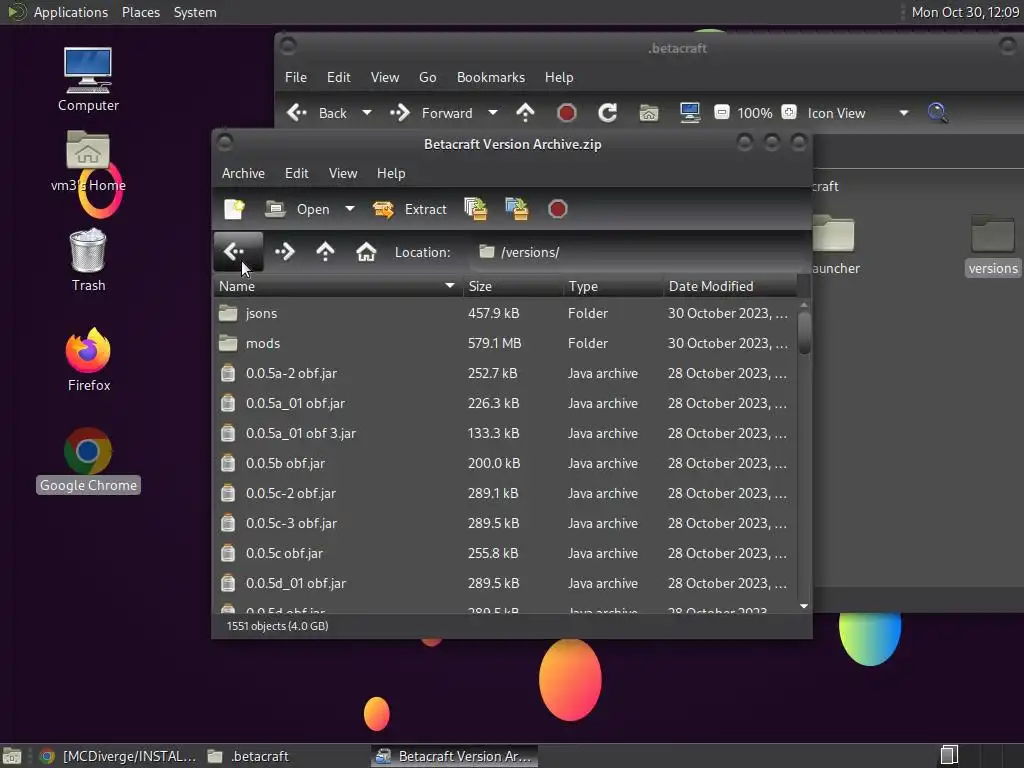
Task: Open File menu in .betacraft window
Action: 296,77
